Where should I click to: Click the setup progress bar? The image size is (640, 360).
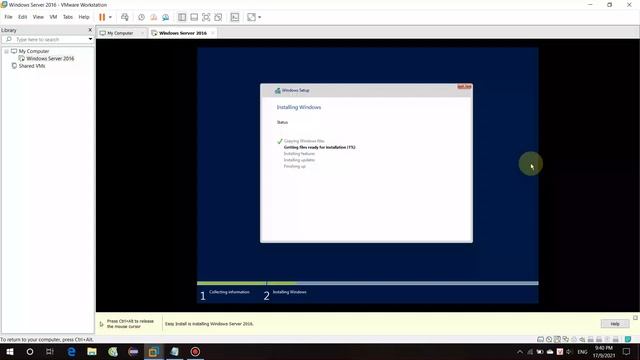click(x=367, y=283)
